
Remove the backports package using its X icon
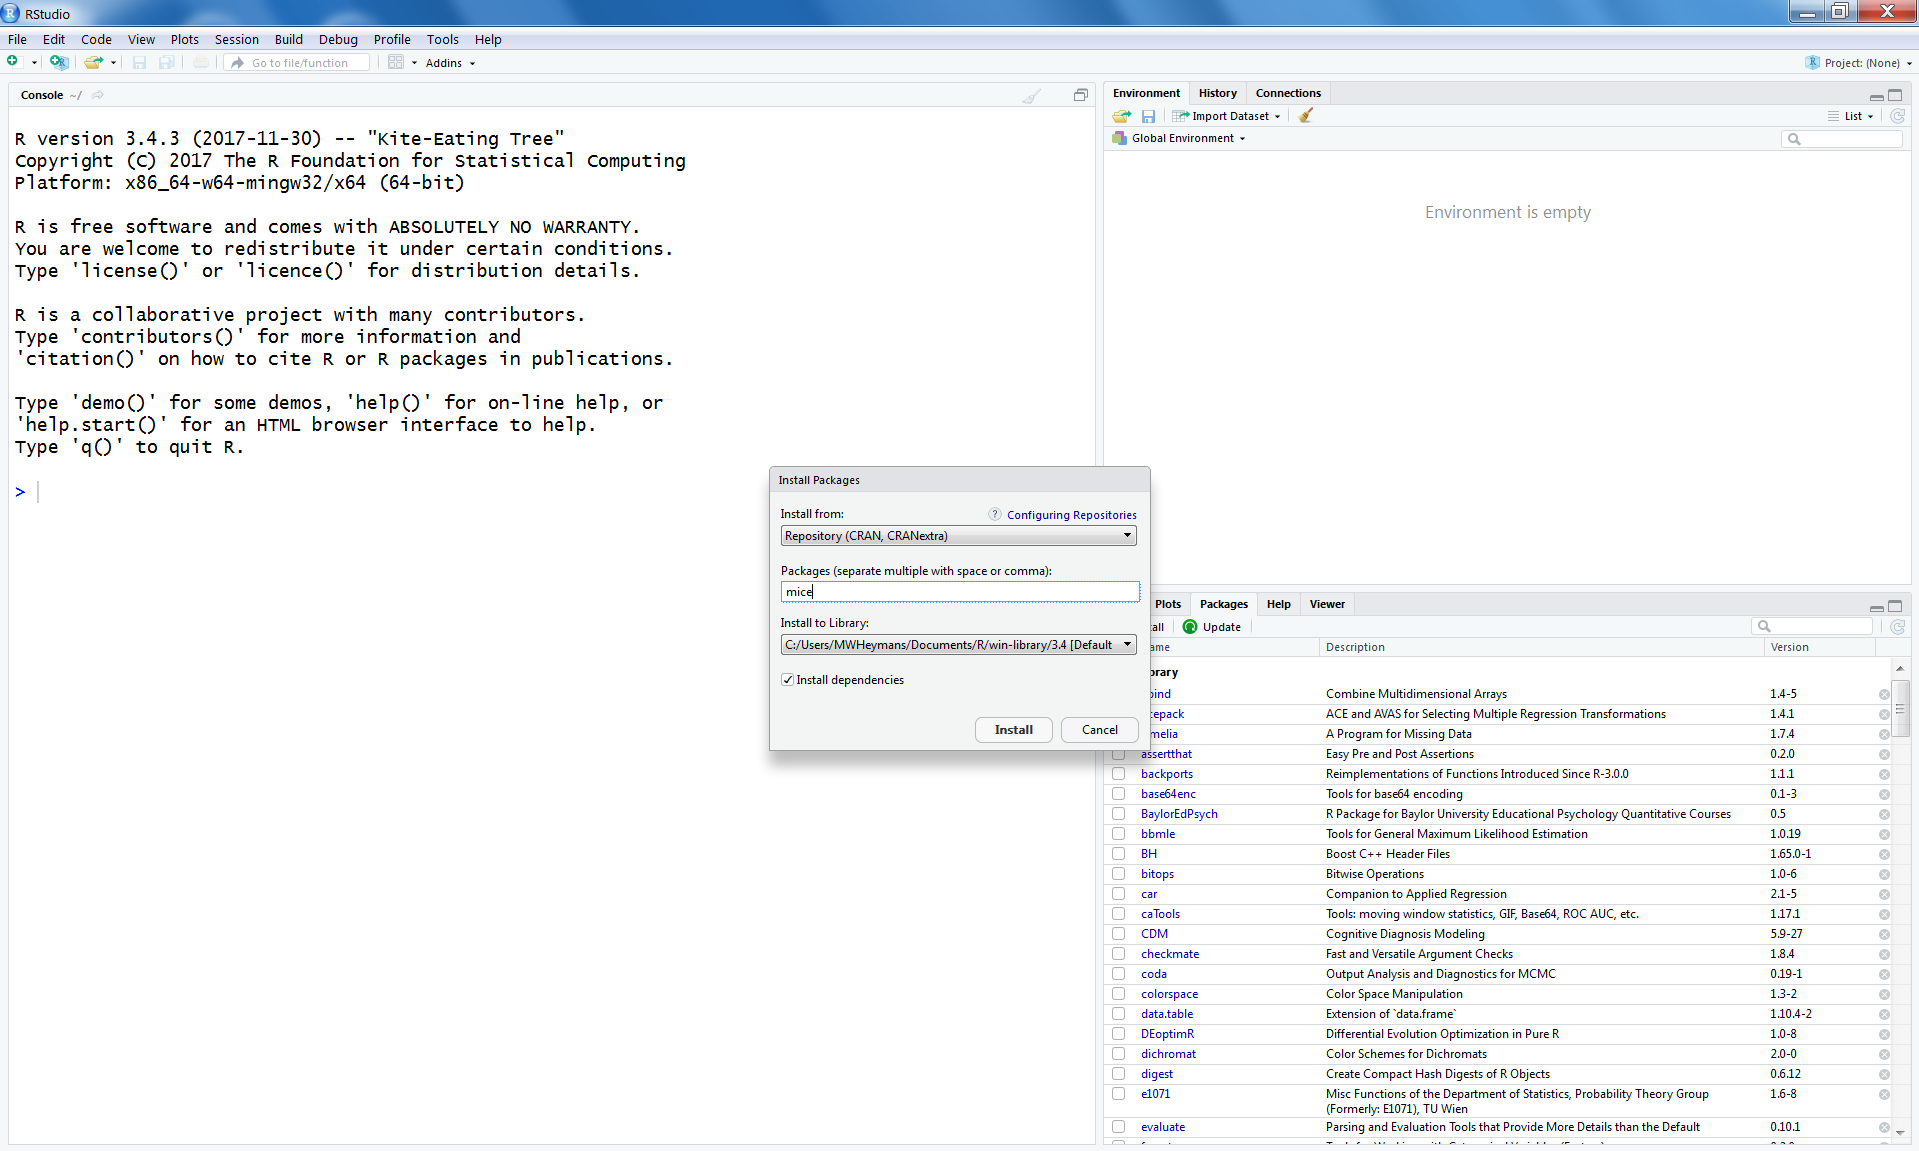click(x=1884, y=774)
